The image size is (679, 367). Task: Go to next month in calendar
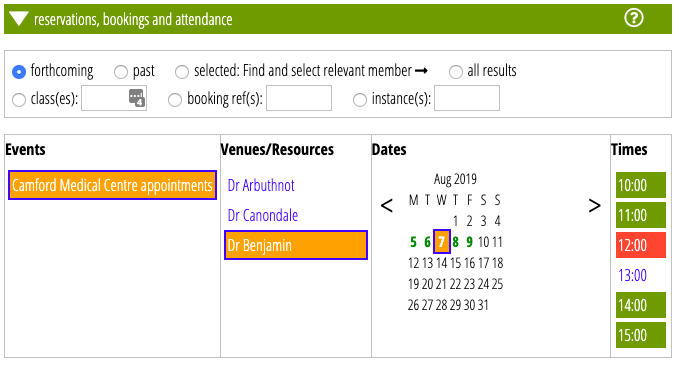(x=595, y=205)
